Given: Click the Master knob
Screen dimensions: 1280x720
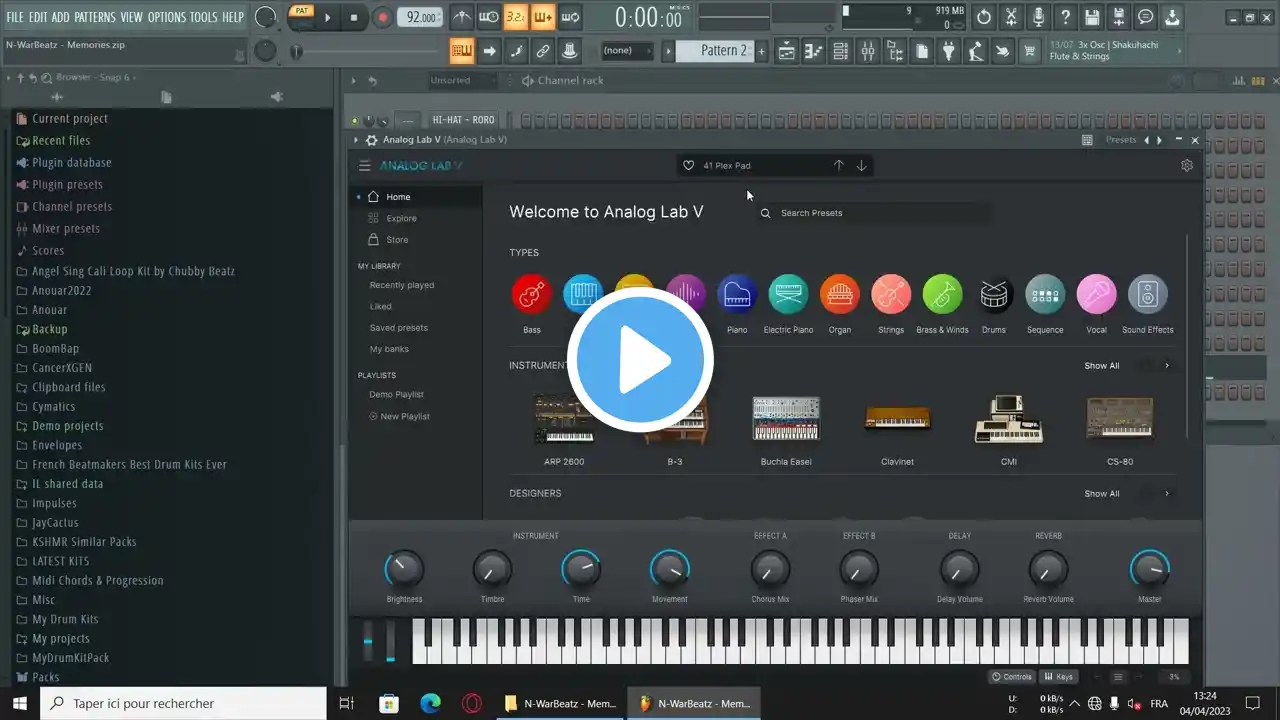Looking at the screenshot, I should [1149, 569].
